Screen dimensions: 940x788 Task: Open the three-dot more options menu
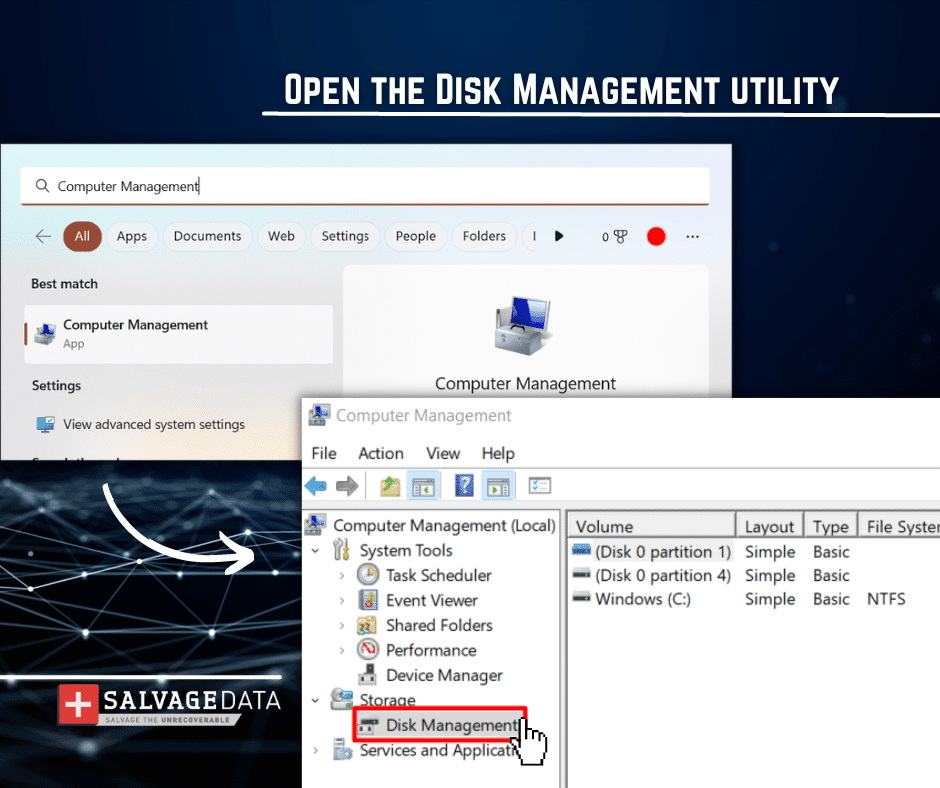tap(692, 236)
